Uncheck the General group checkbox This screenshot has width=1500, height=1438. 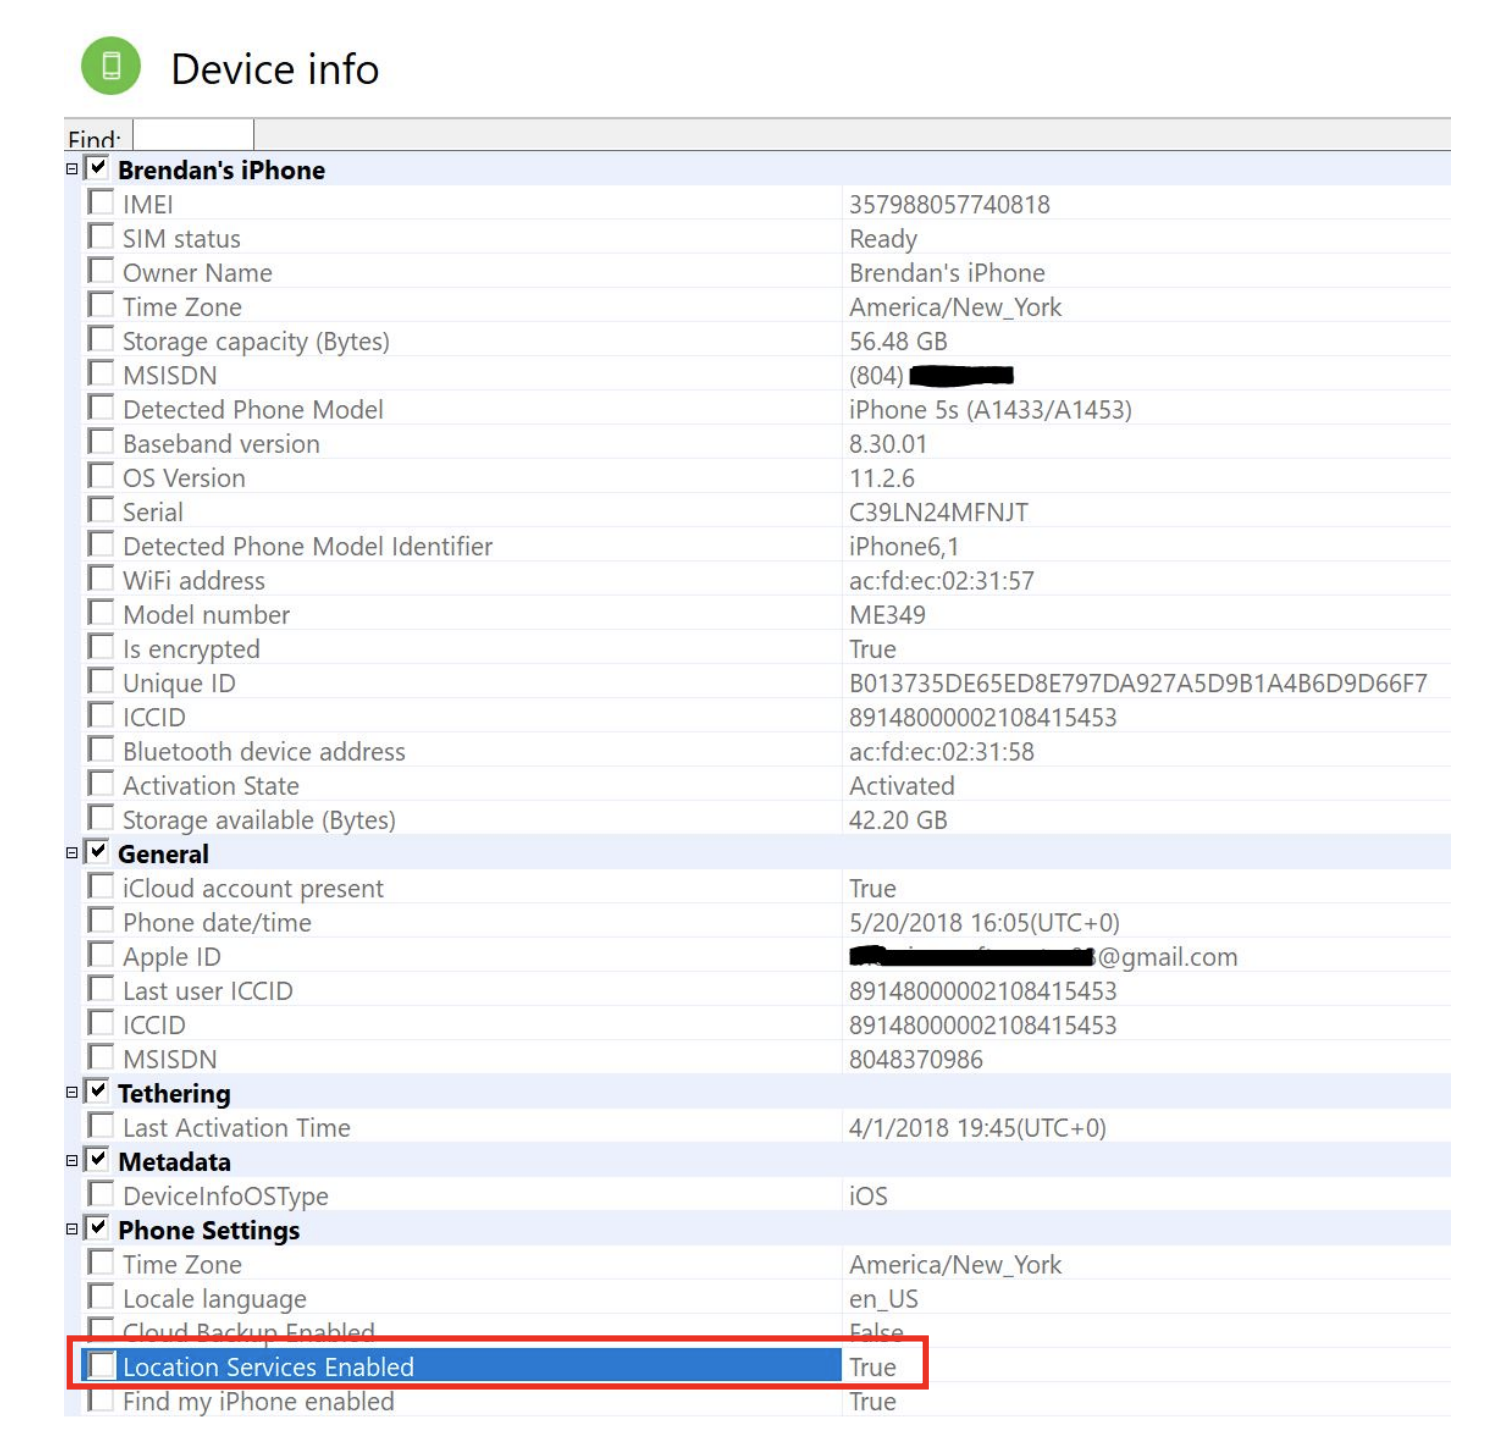pyautogui.click(x=97, y=852)
